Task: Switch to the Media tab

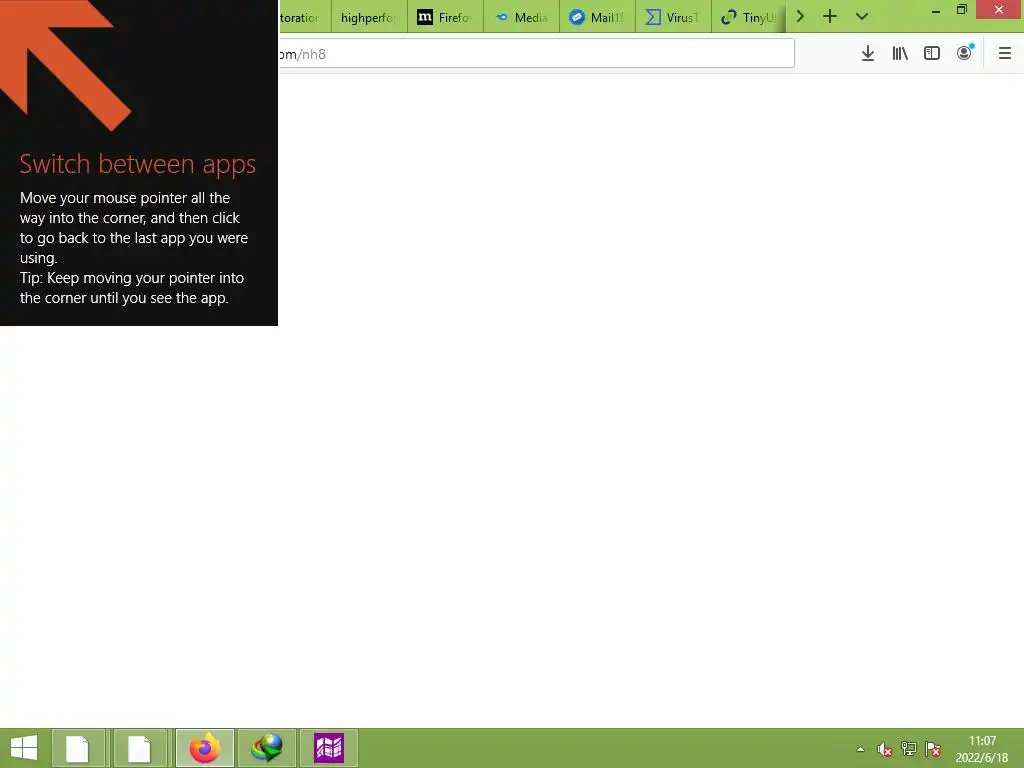Action: pyautogui.click(x=521, y=17)
